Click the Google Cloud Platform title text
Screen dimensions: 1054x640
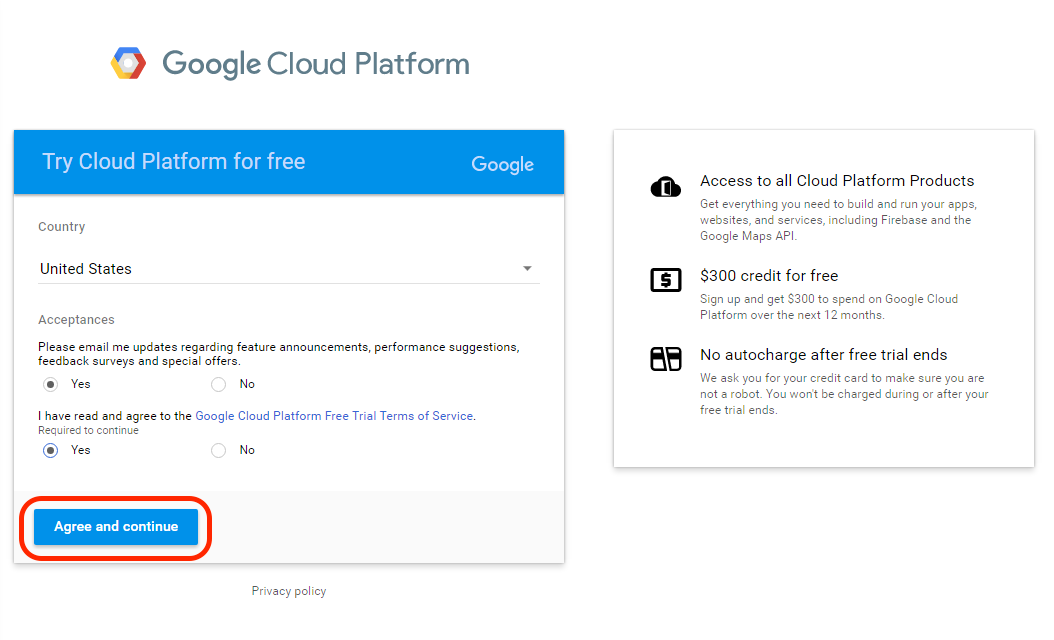tap(316, 64)
